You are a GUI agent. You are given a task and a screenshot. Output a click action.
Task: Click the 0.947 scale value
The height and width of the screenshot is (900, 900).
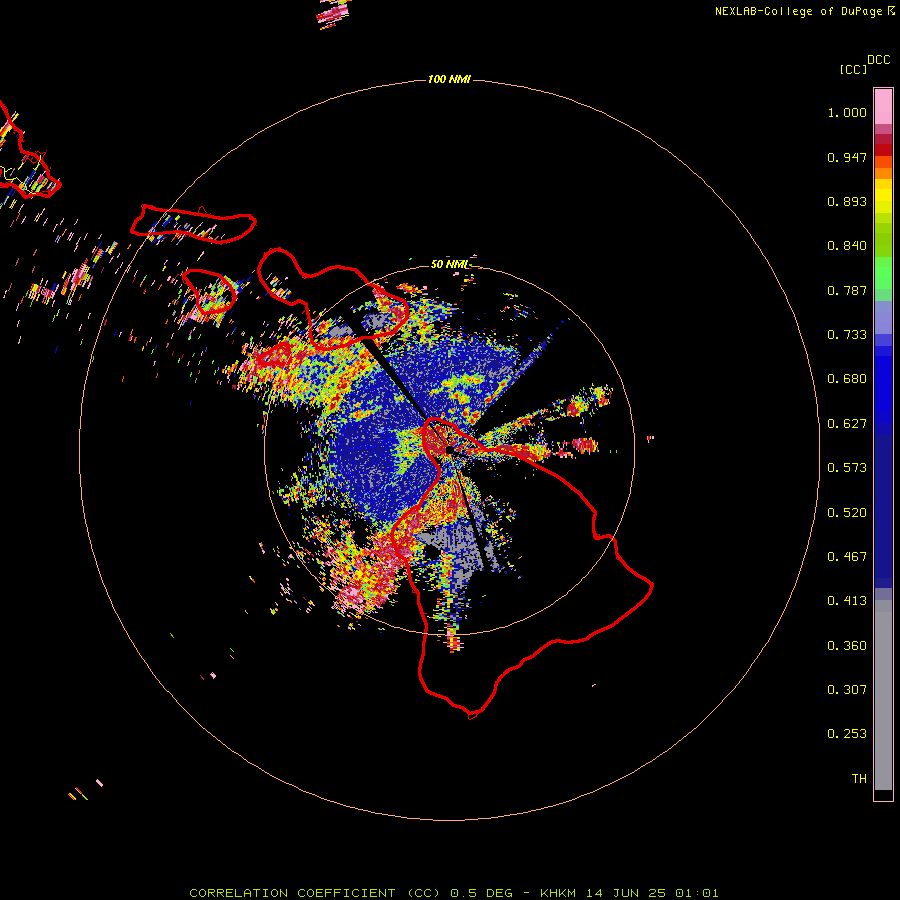847,157
